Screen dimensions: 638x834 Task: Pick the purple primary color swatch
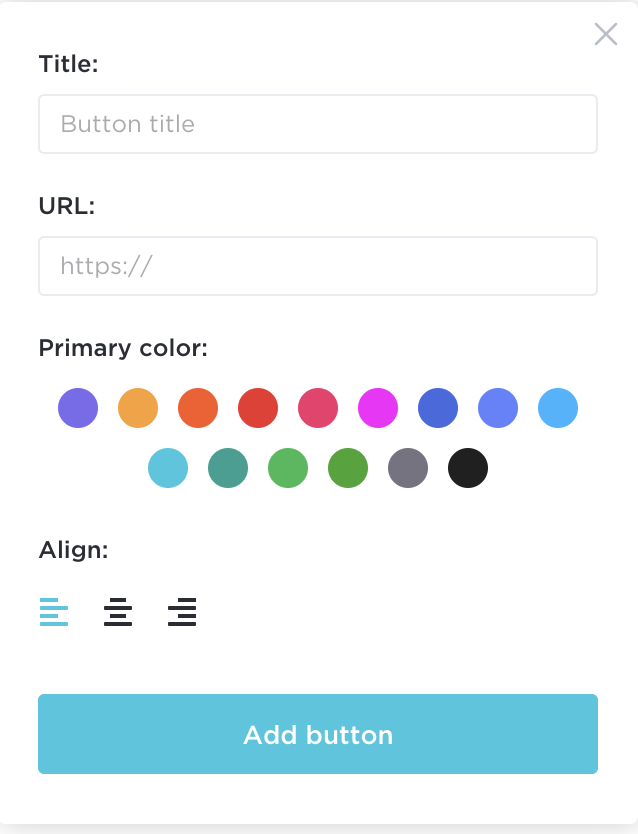[78, 408]
